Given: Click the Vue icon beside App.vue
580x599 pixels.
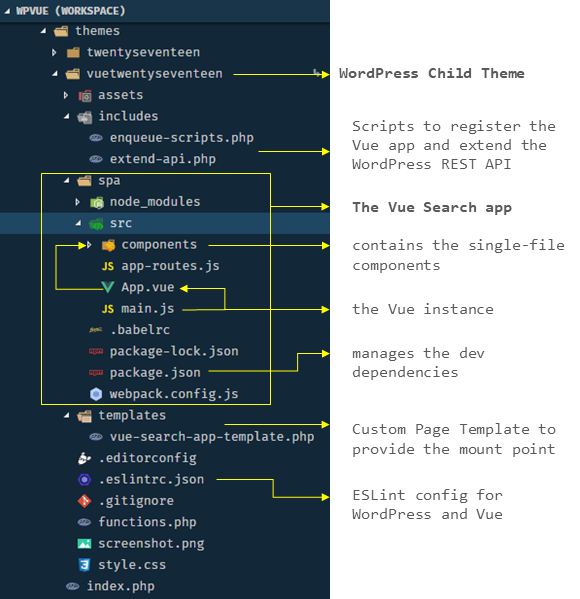Looking at the screenshot, I should pos(108,287).
